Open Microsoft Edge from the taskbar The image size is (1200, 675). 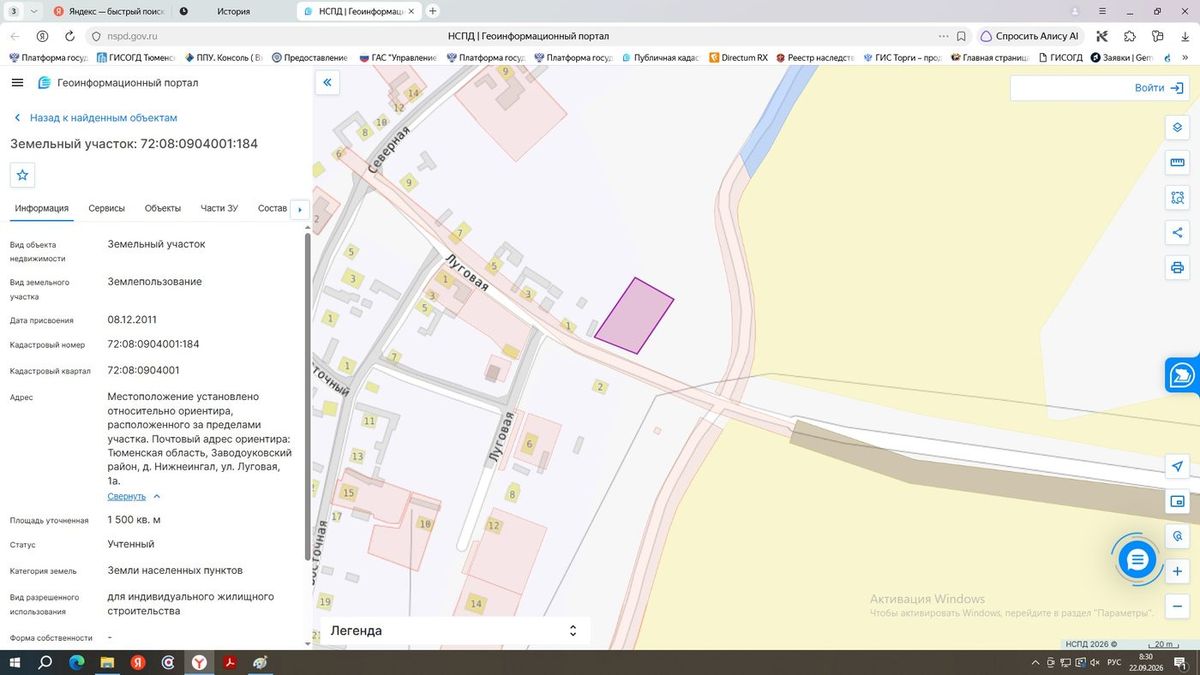click(77, 662)
